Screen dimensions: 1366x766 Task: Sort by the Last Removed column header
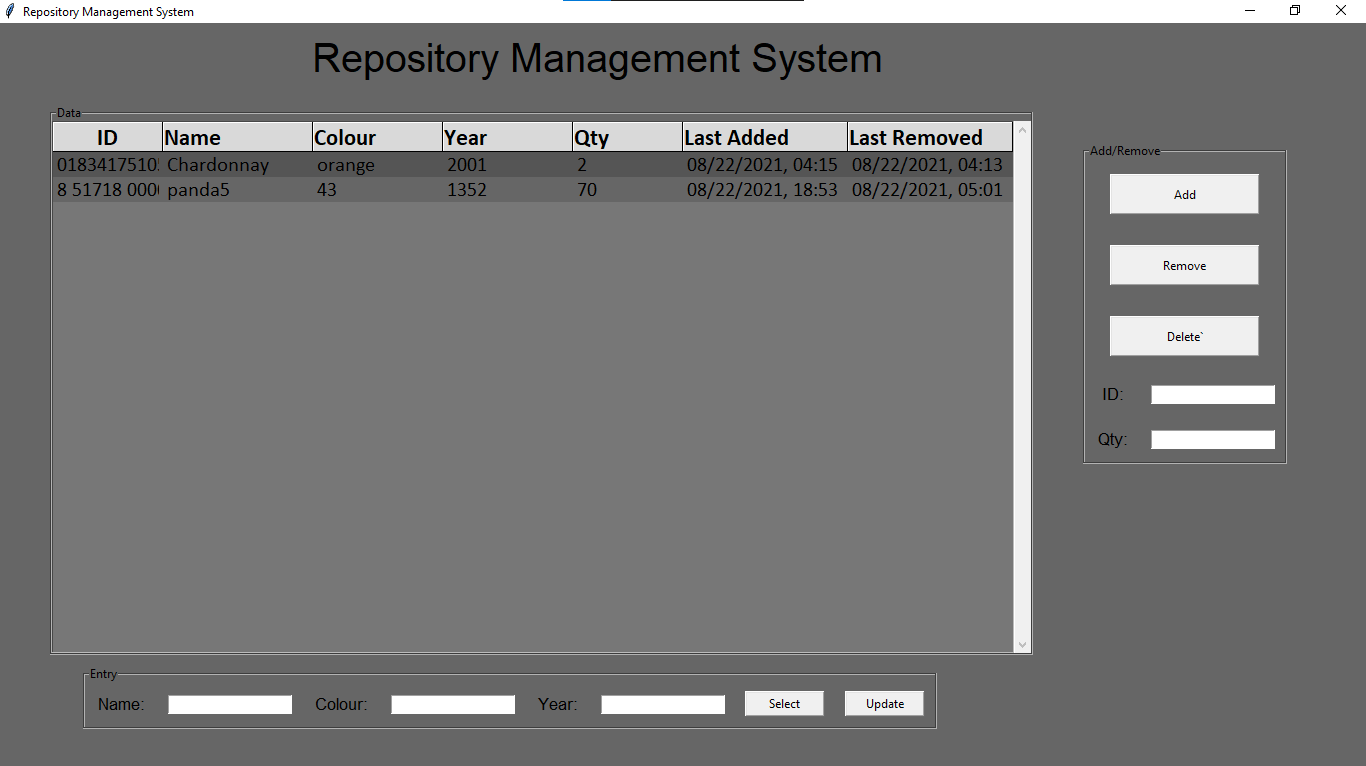[928, 136]
